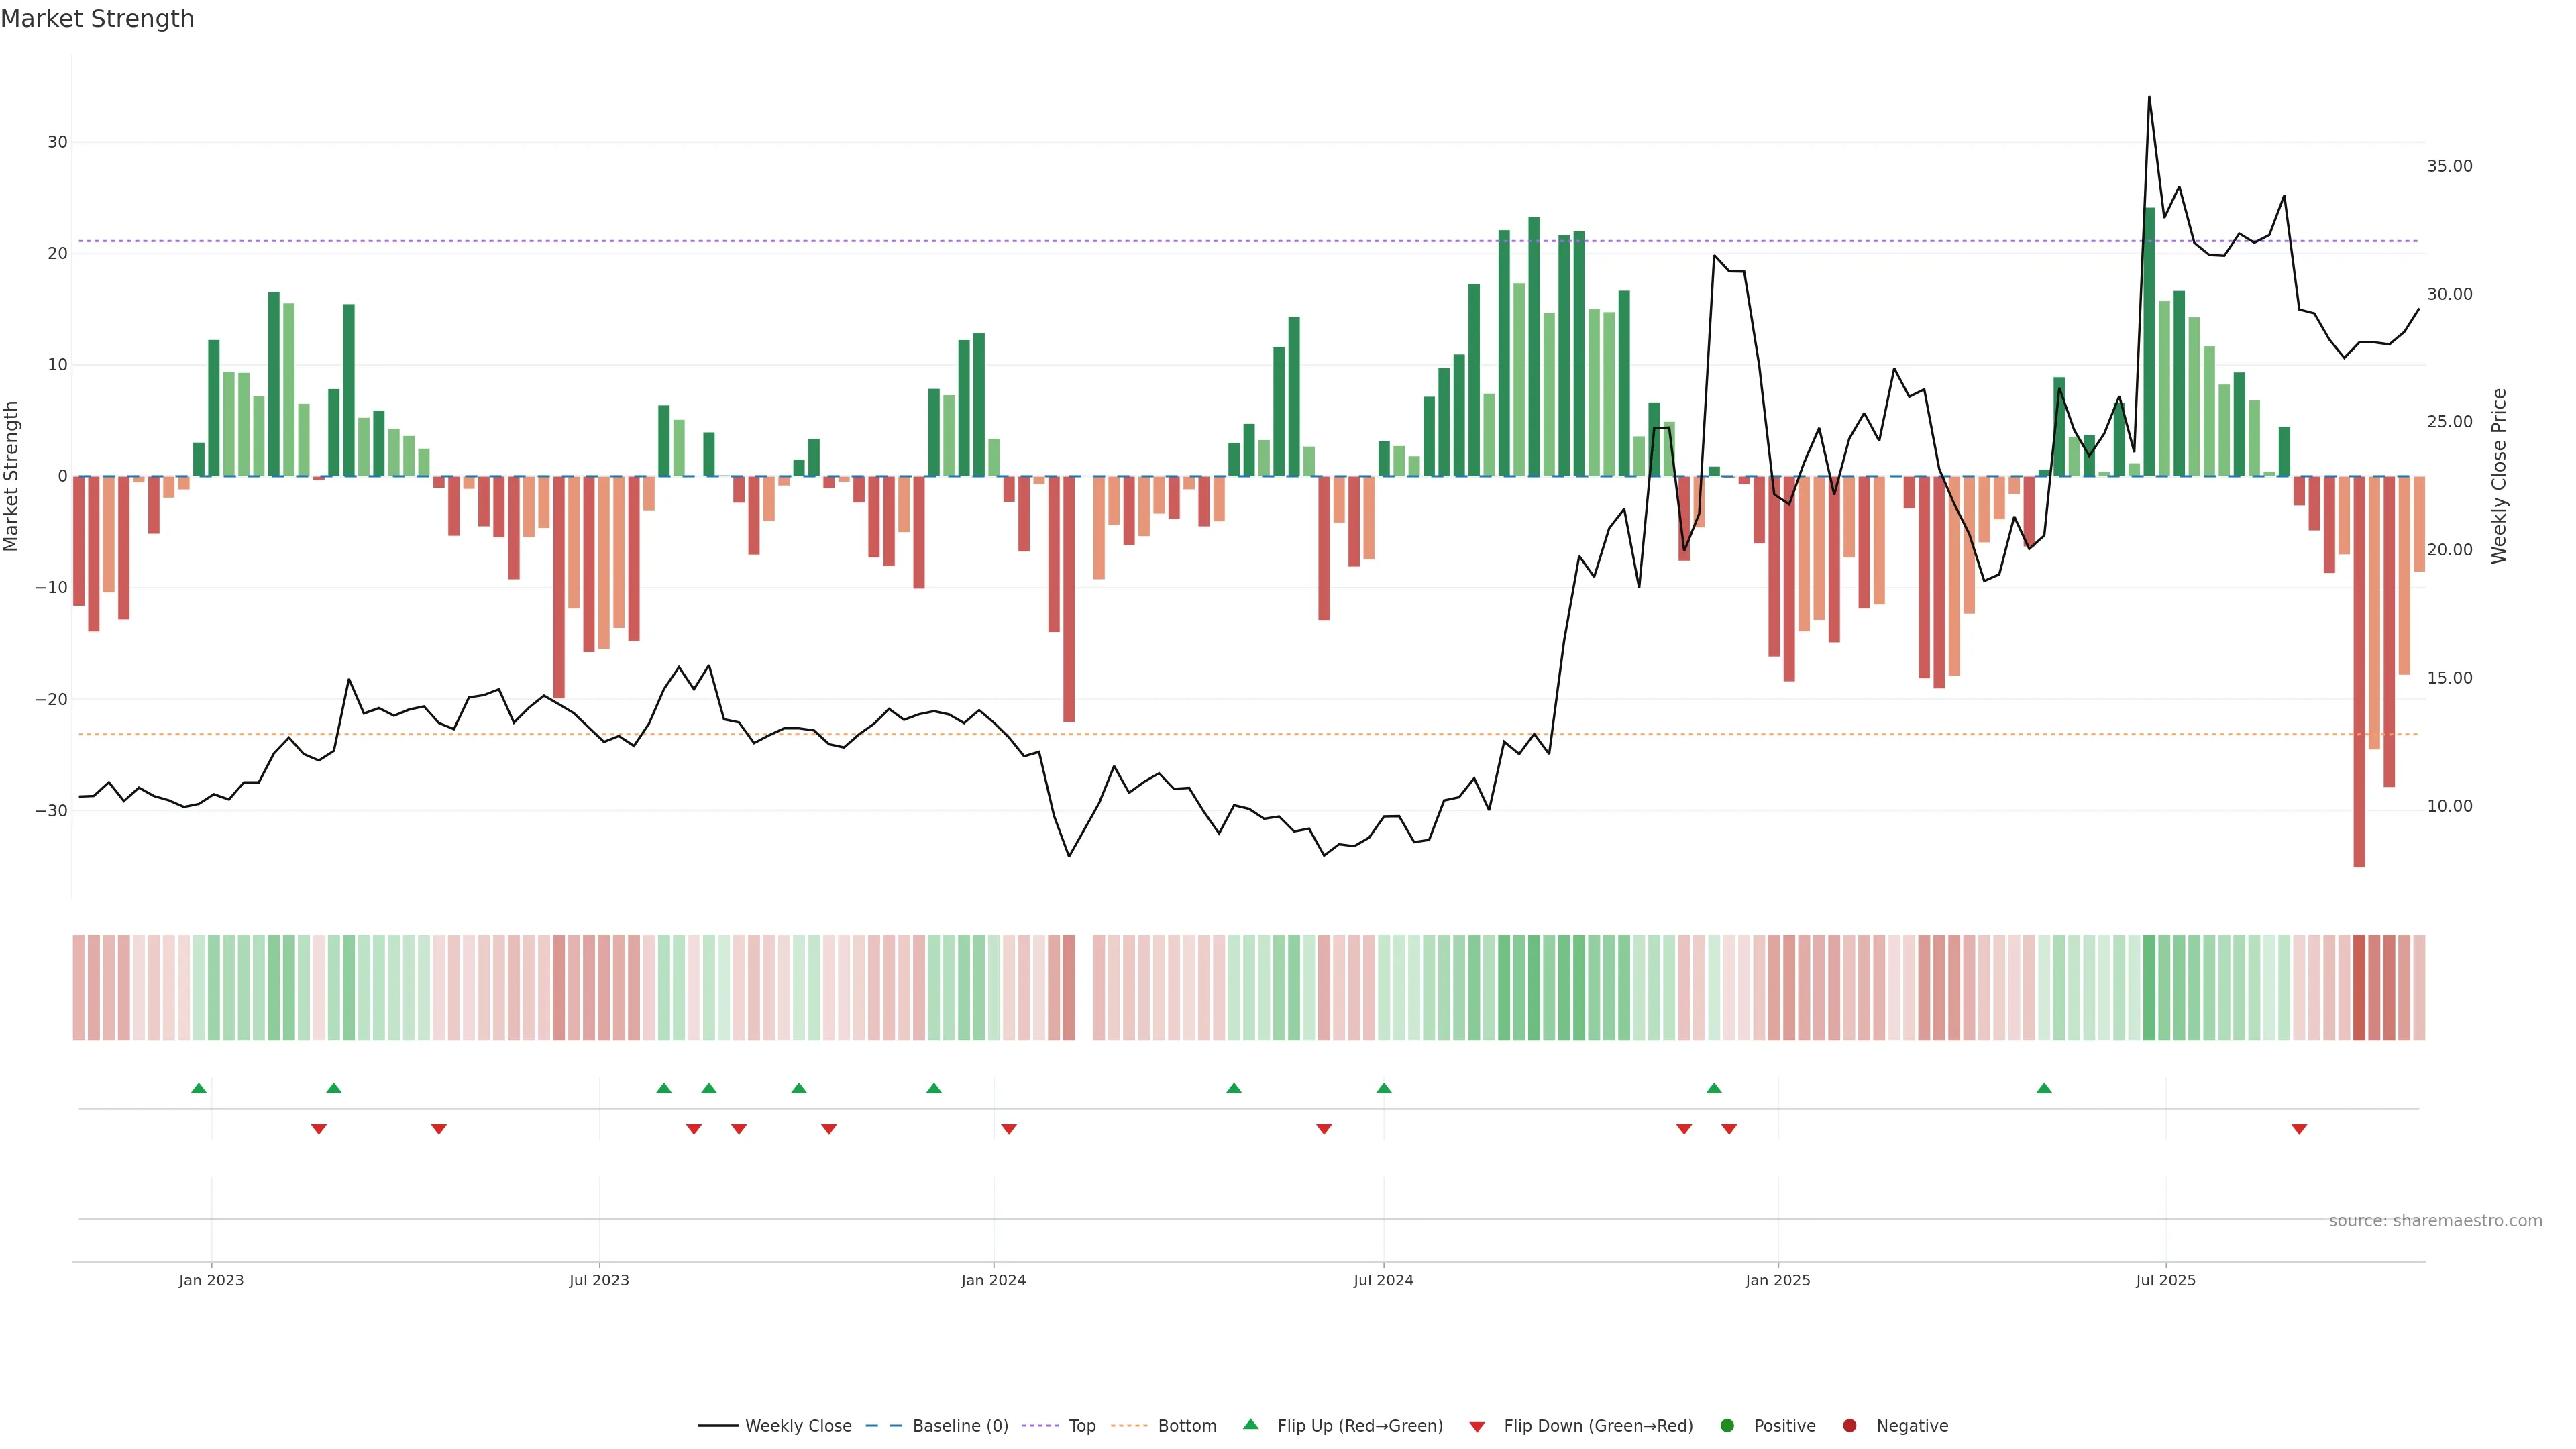2576x1449 pixels.
Task: Click the Market Strength chart title
Action: (97, 19)
